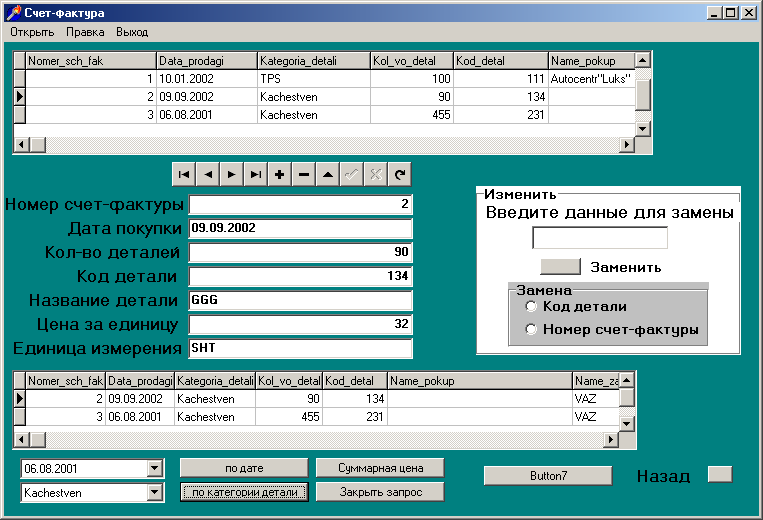Step to previous record in navigator

pyautogui.click(x=207, y=173)
